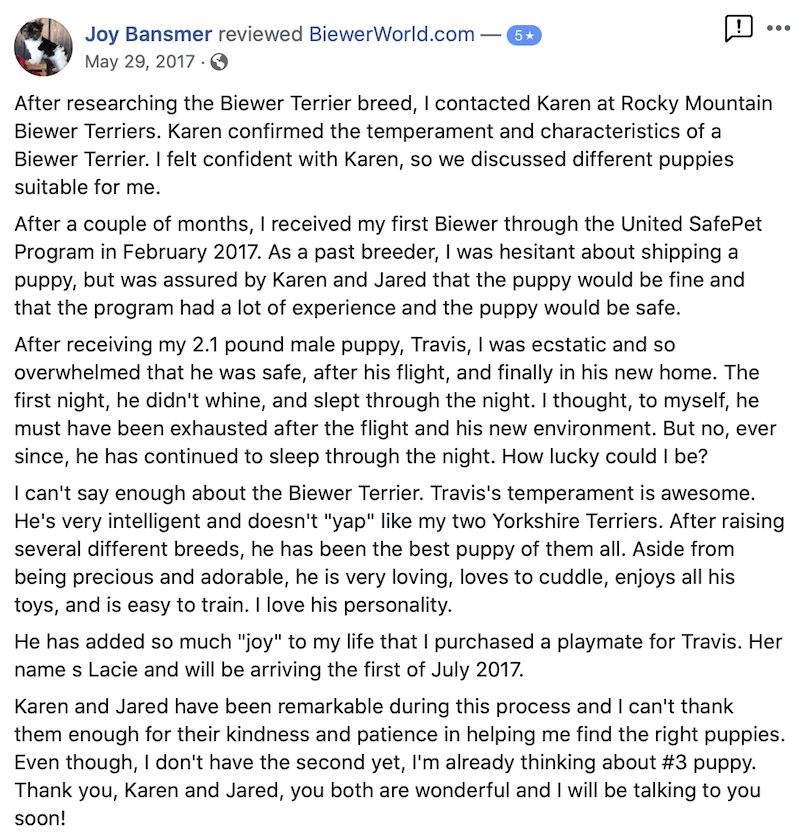Click the public globe privacy icon

click(x=219, y=62)
